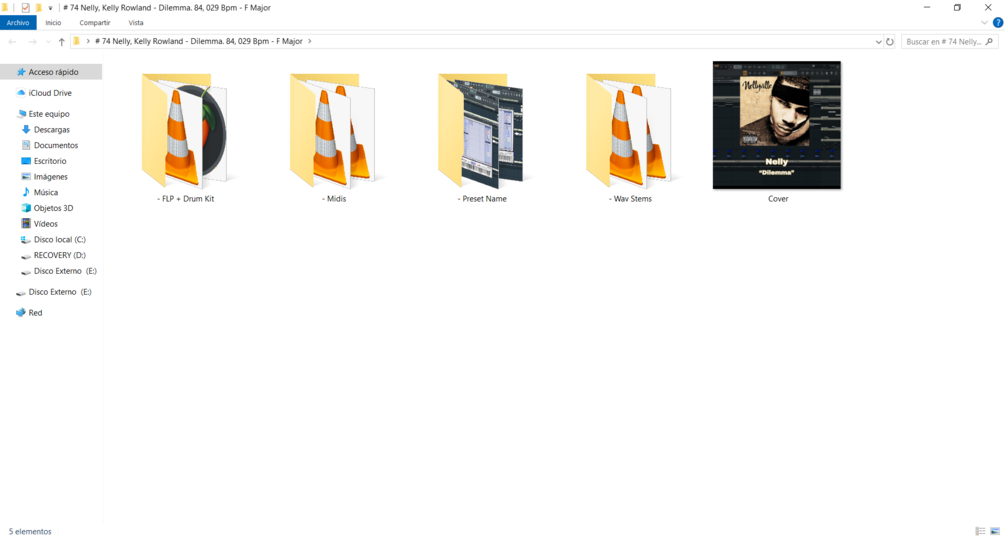Image resolution: width=1005 pixels, height=539 pixels.
Task: Click the Este equipo computer icon
Action: coord(22,113)
